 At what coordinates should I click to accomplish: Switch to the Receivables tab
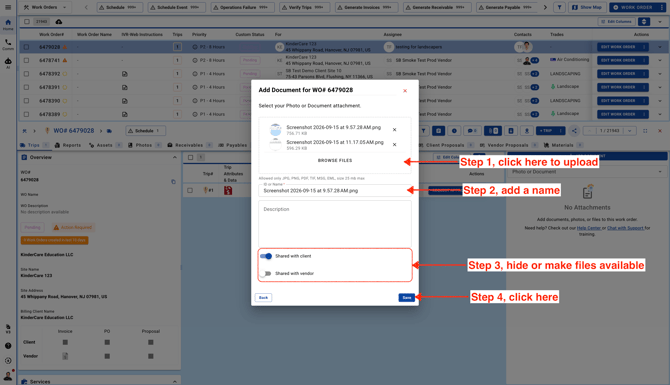(189, 145)
